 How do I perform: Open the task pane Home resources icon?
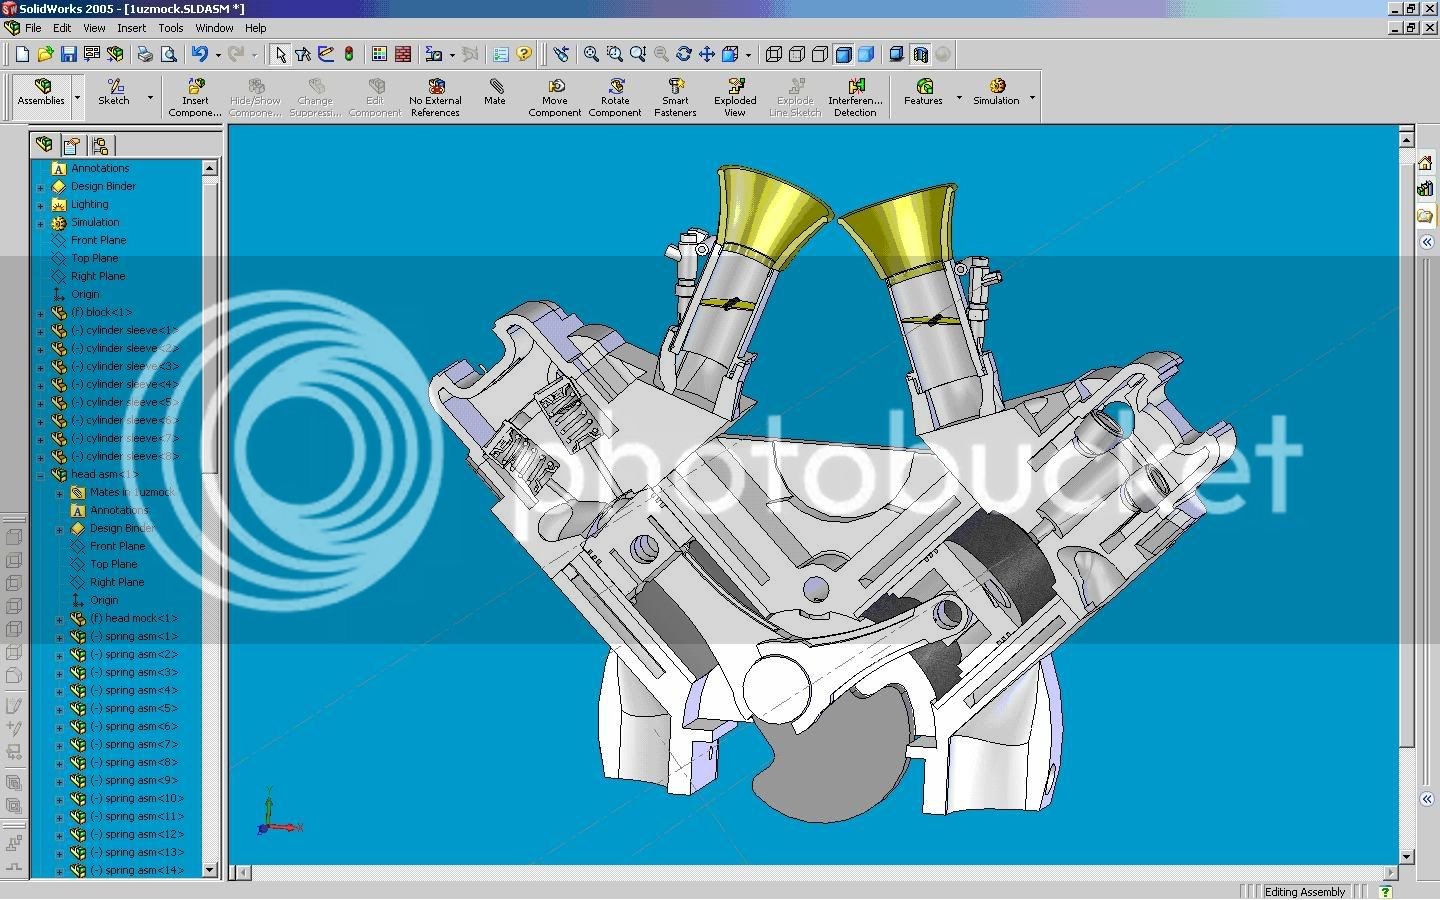[x=1425, y=163]
